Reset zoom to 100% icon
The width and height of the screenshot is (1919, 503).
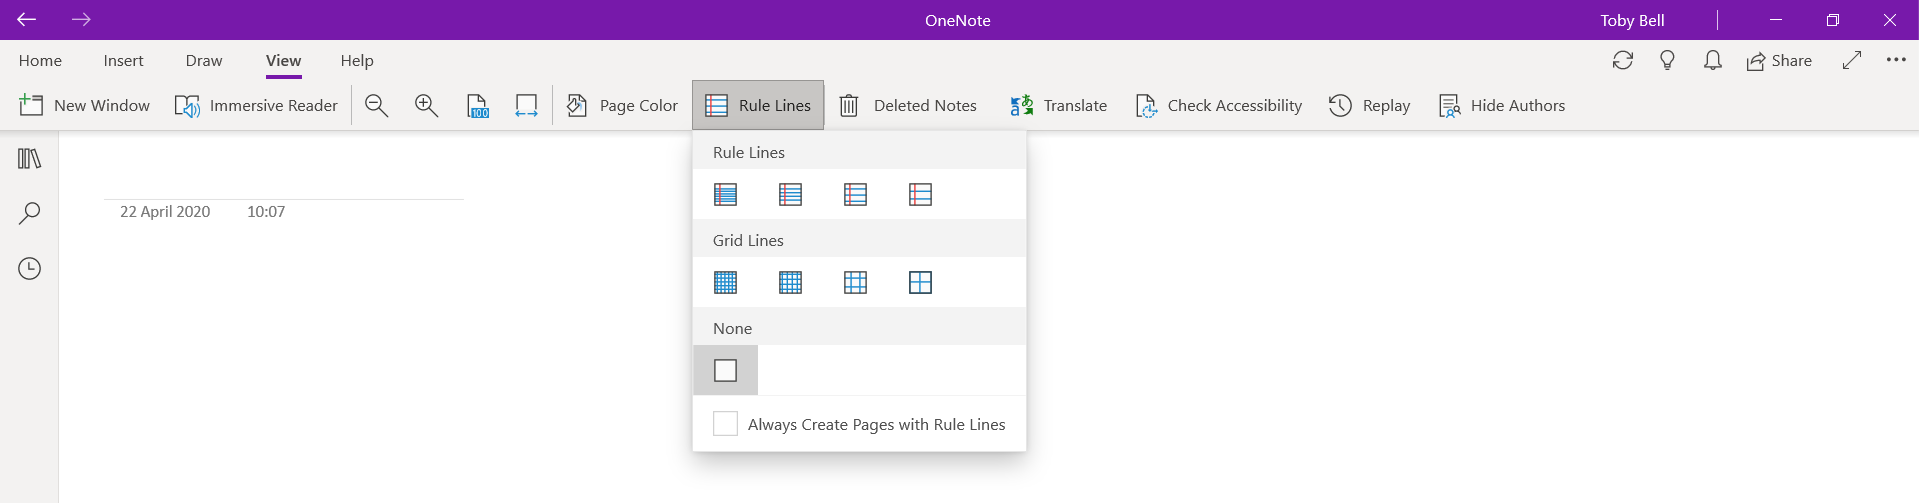pyautogui.click(x=478, y=105)
